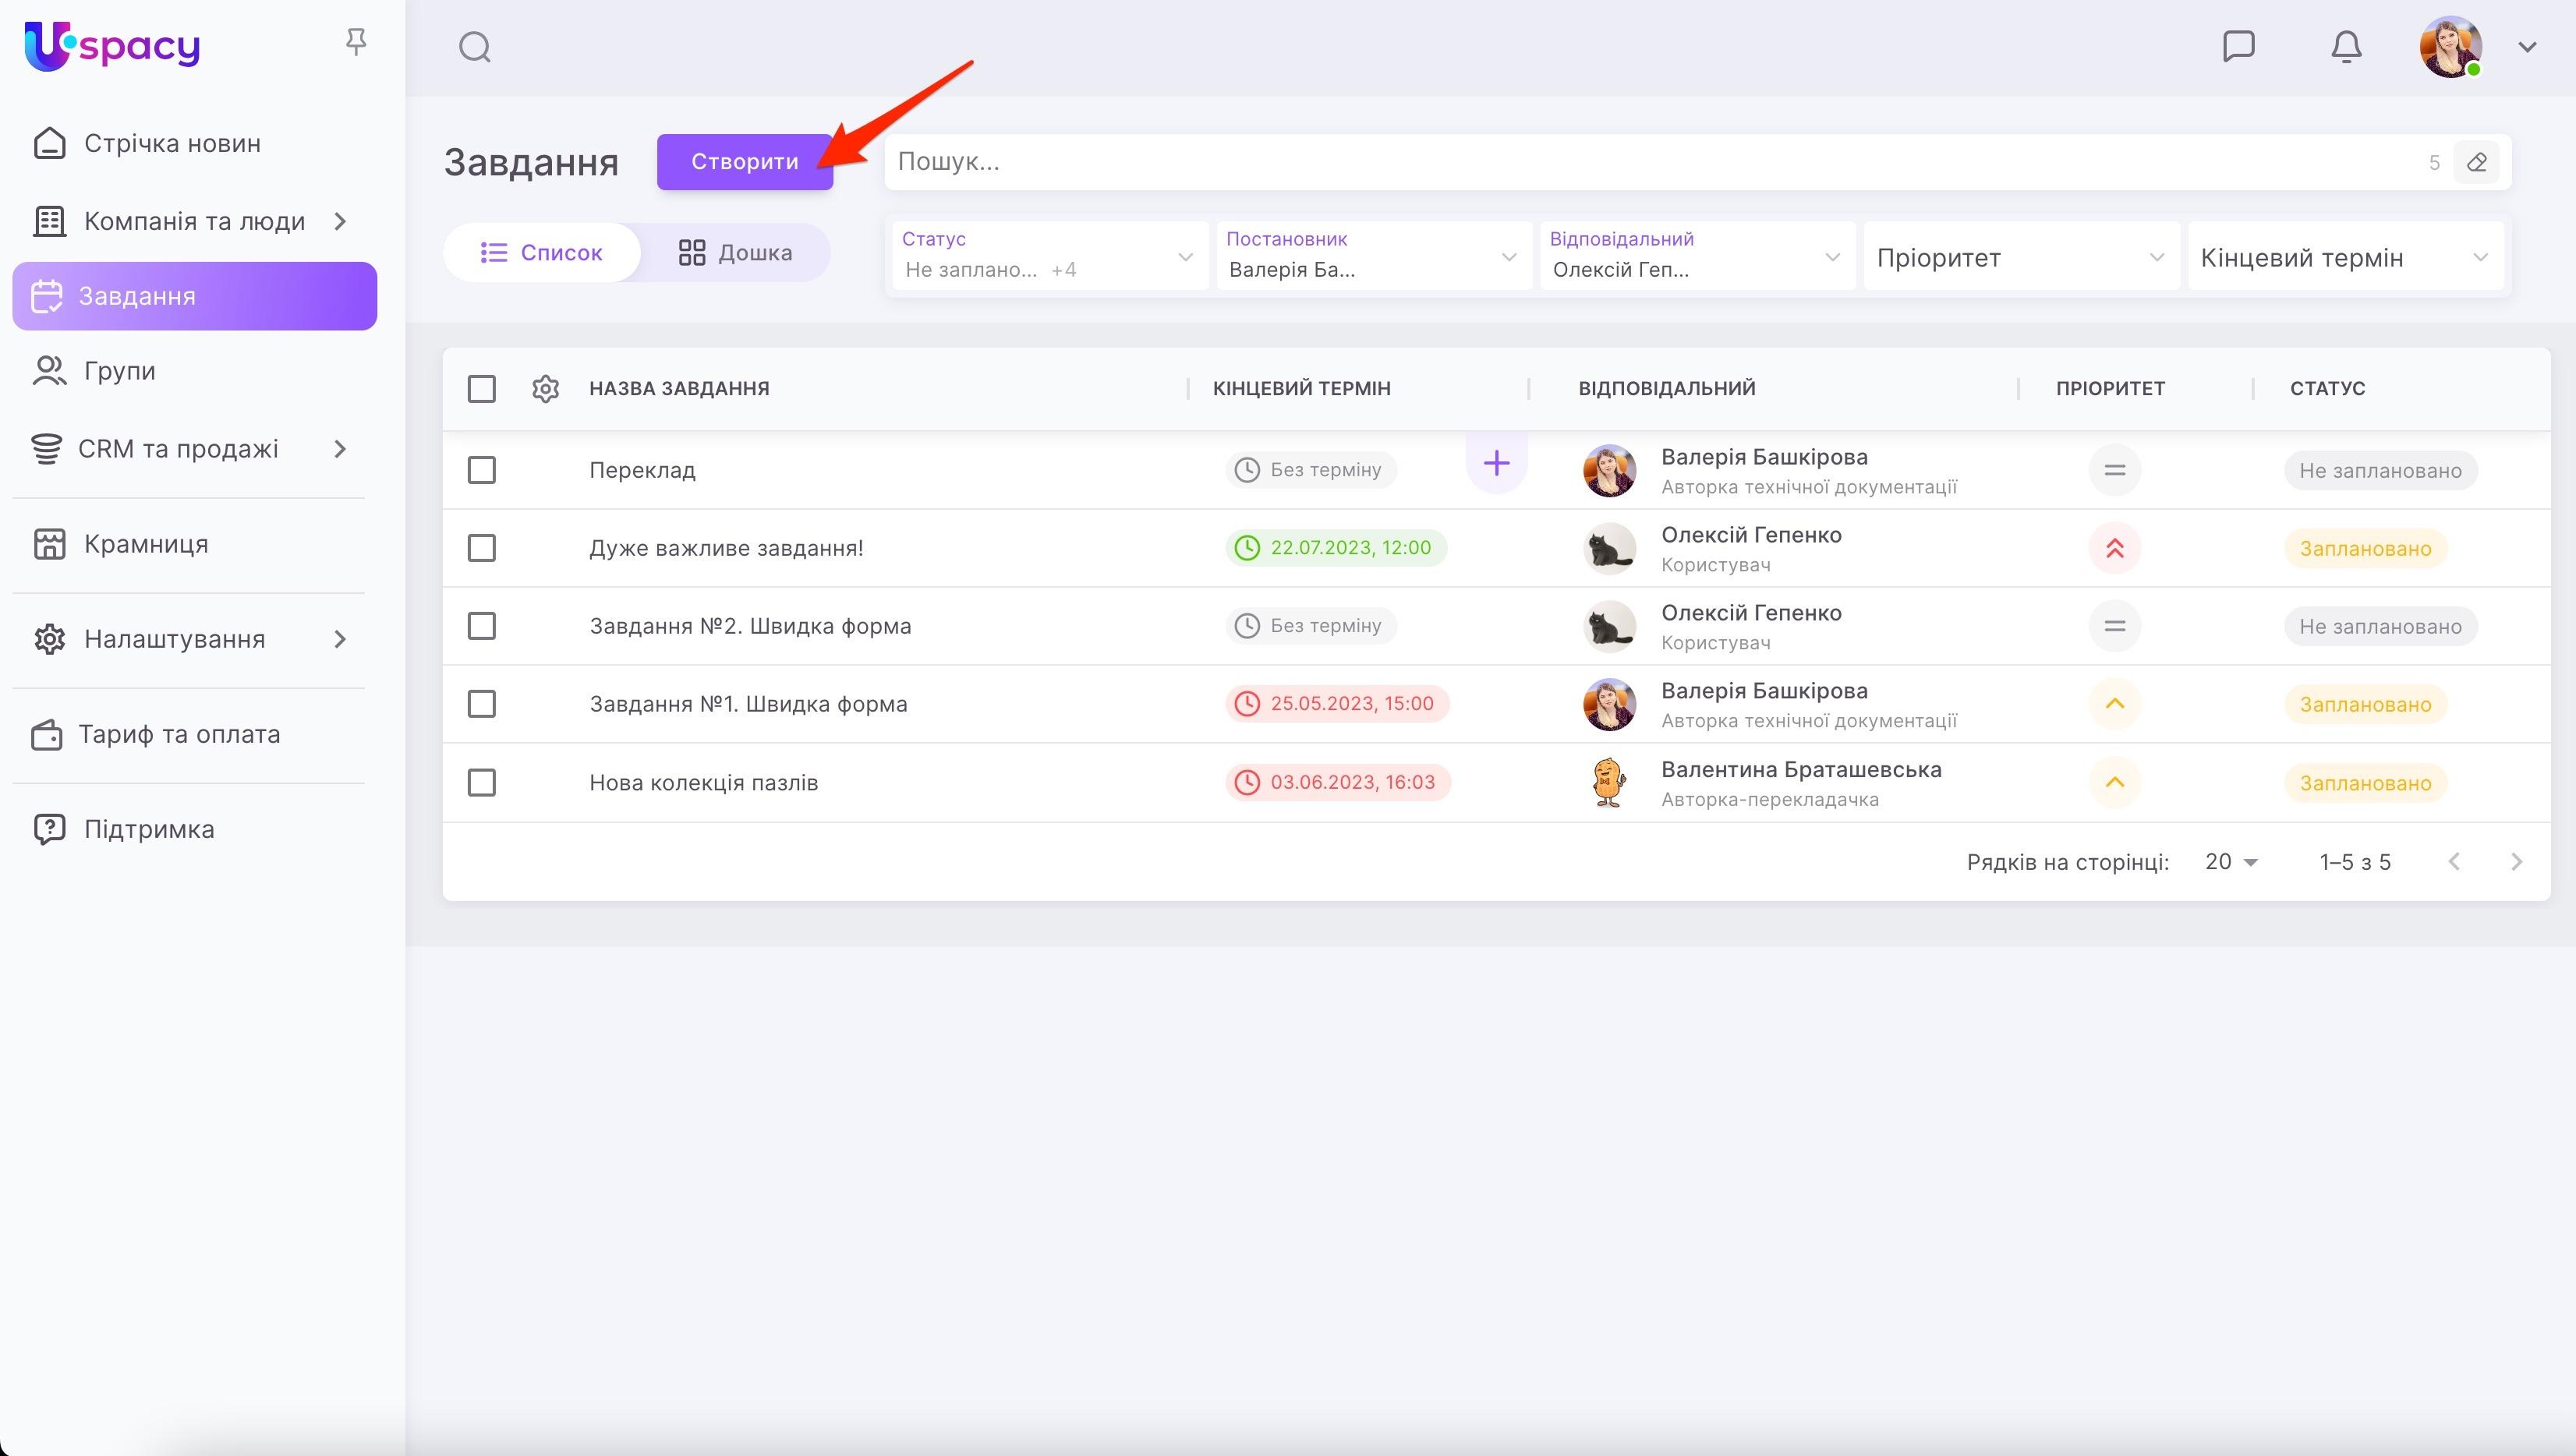Check the select-all tasks checkbox
2576x1456 pixels.
pyautogui.click(x=482, y=388)
